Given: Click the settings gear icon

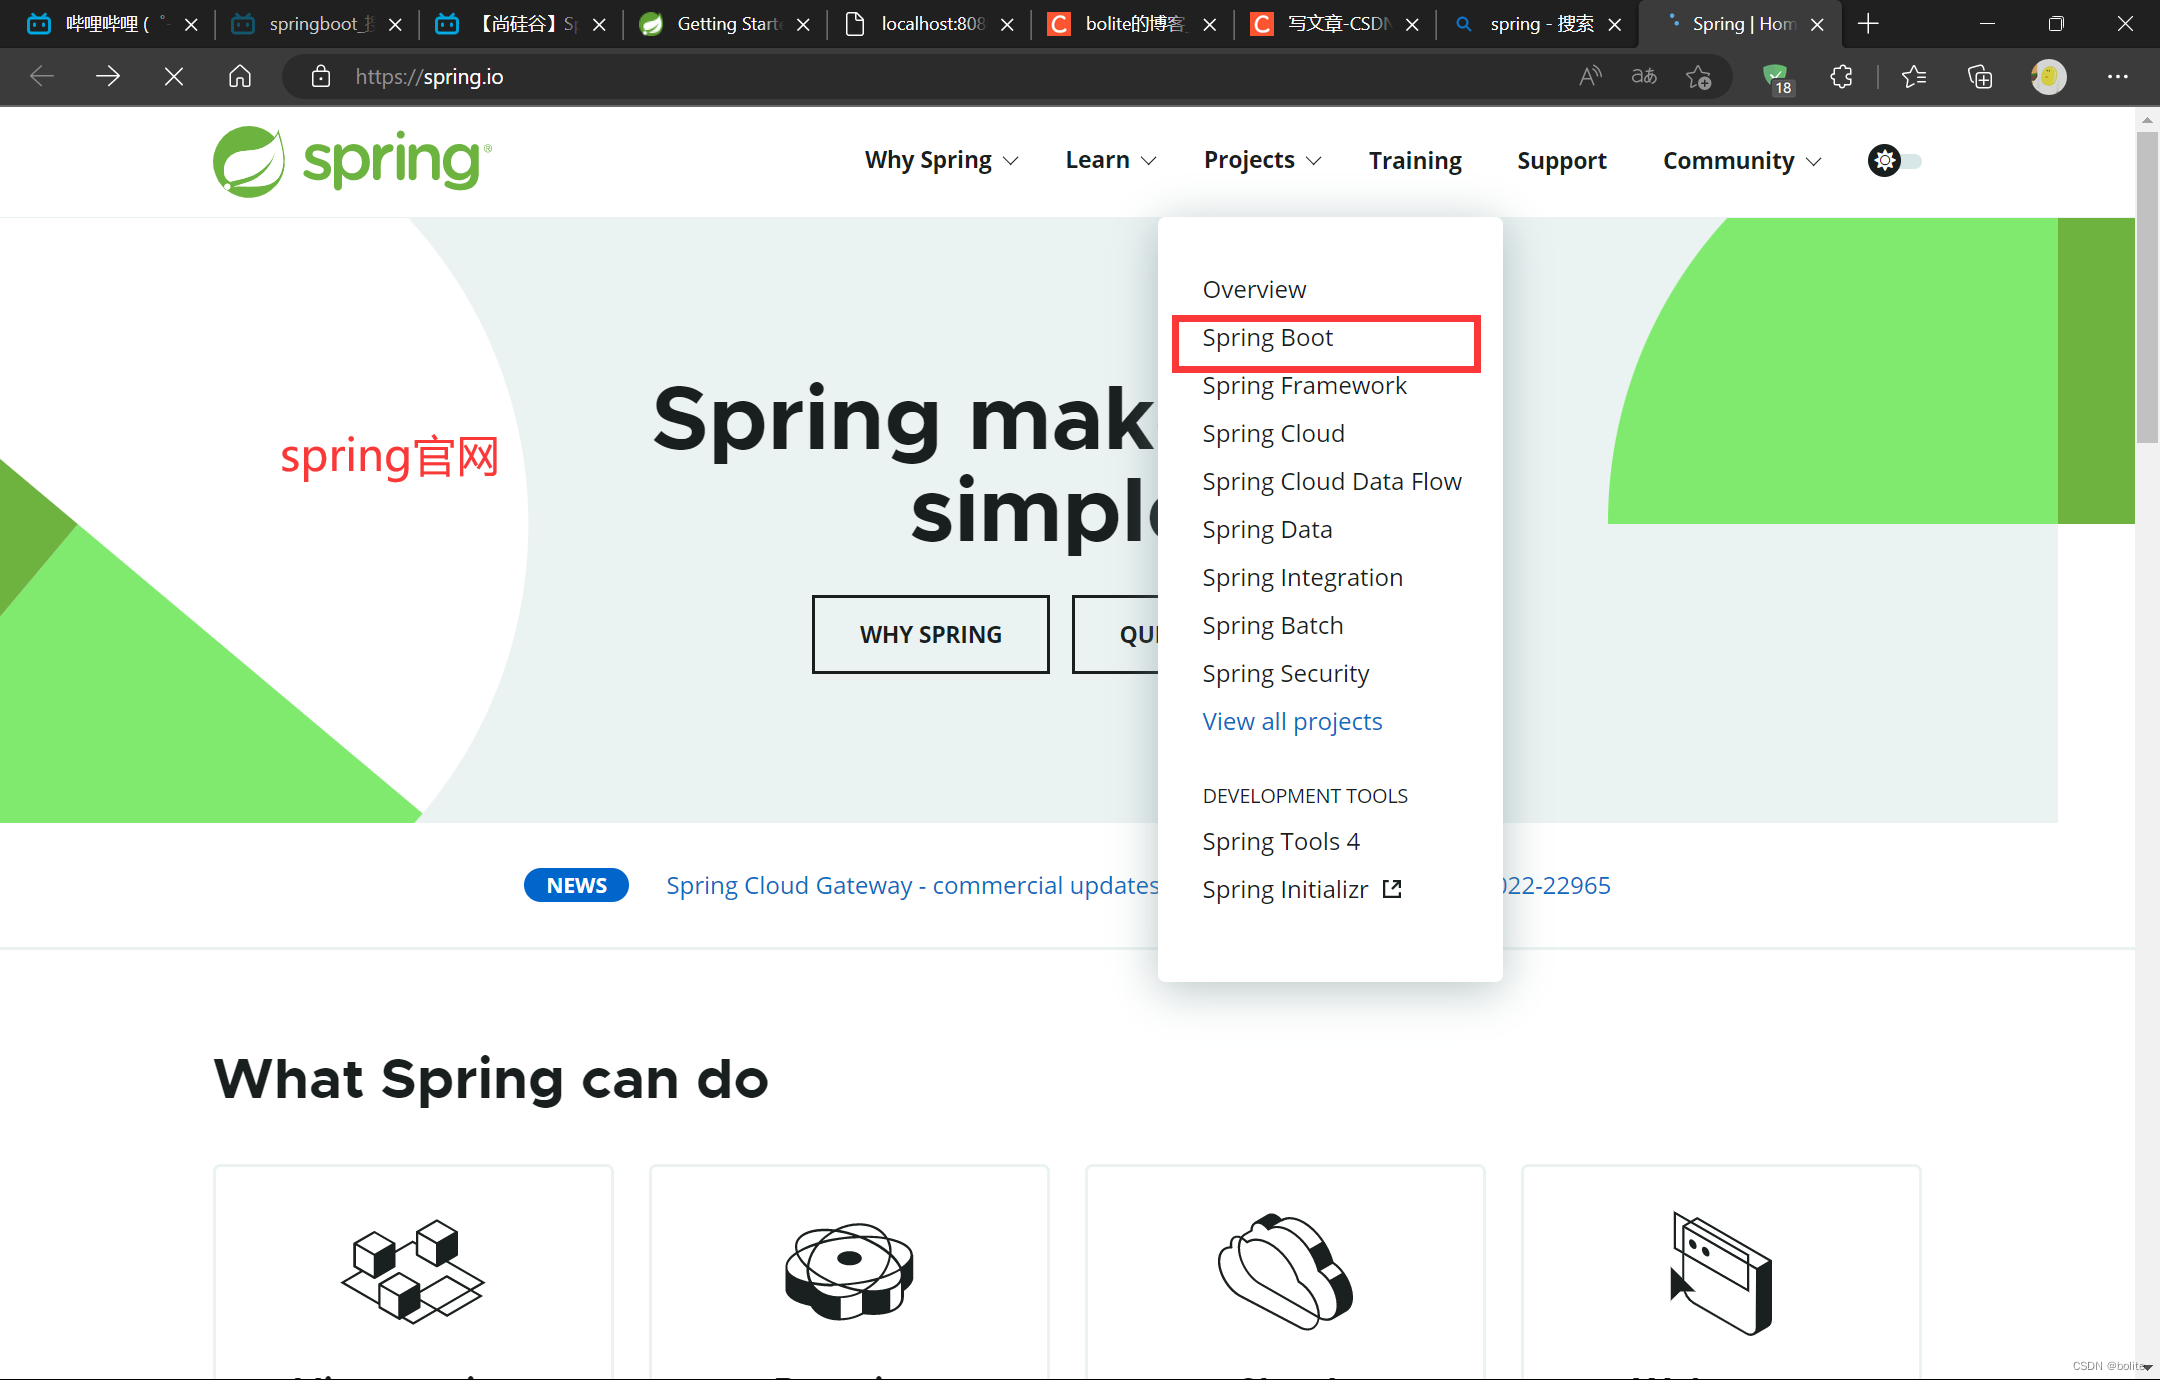Looking at the screenshot, I should tap(1884, 161).
